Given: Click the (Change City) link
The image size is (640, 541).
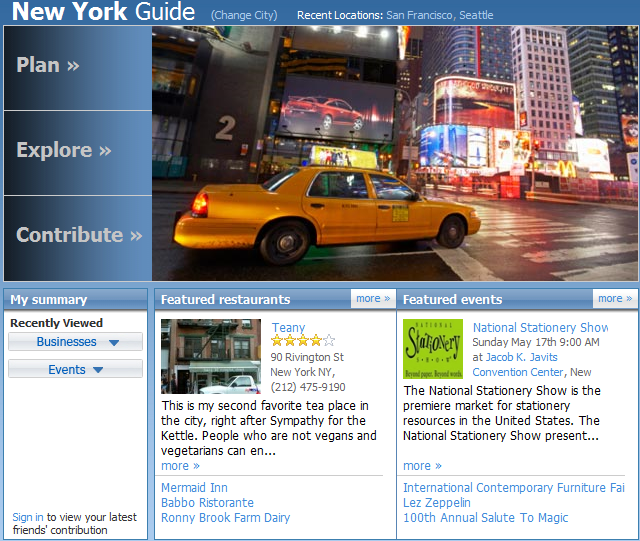Looking at the screenshot, I should coord(244,16).
